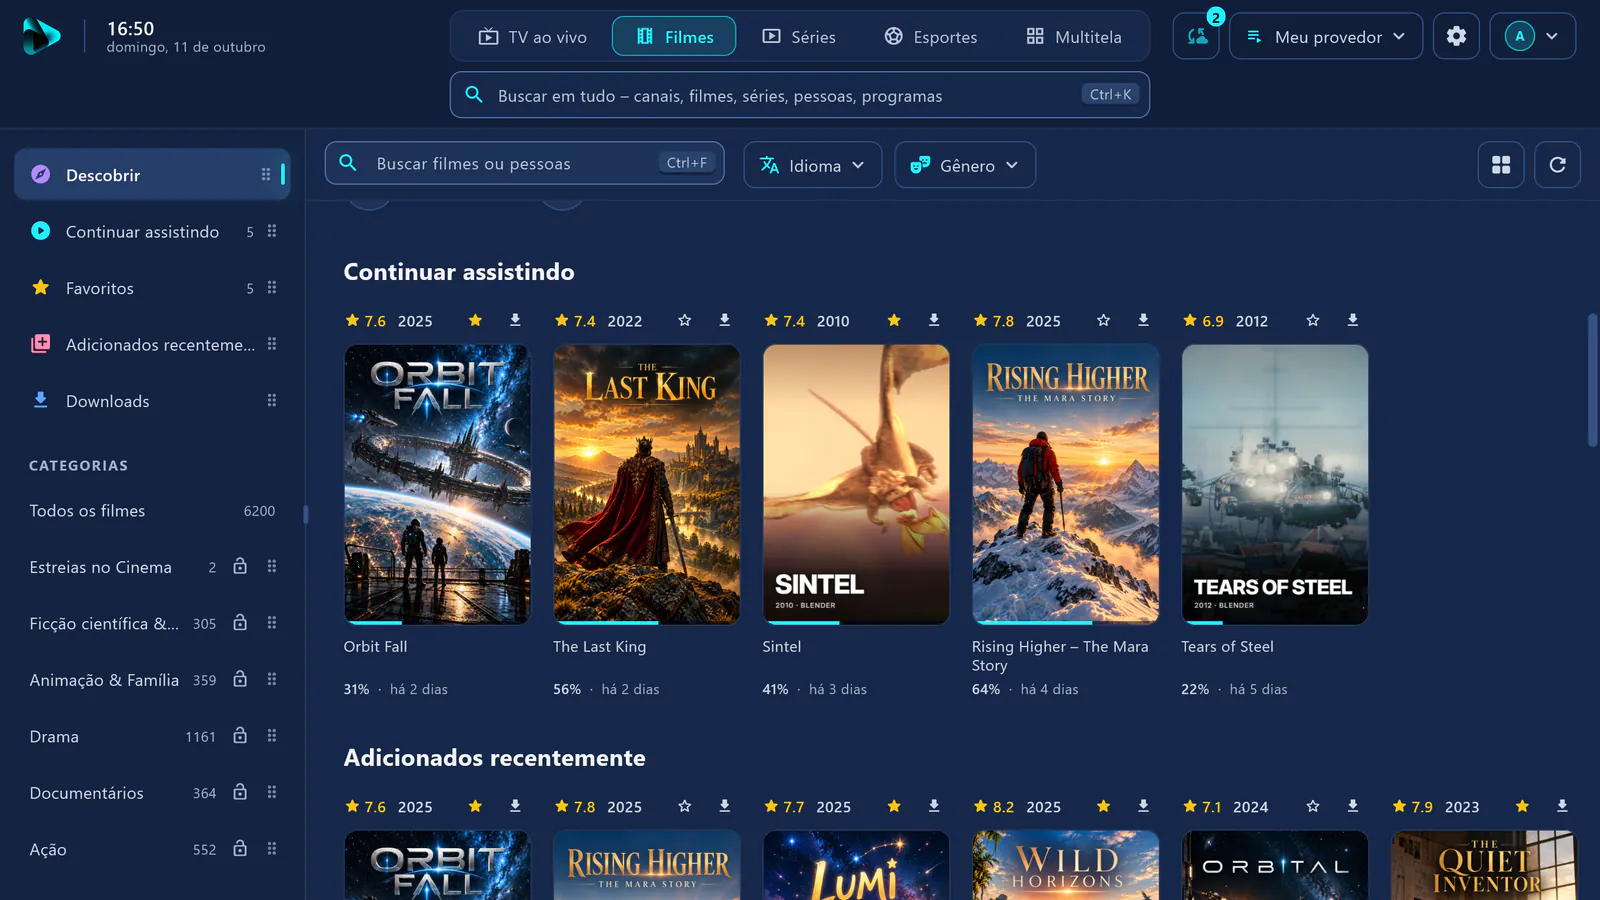Viewport: 1600px width, 900px height.
Task: Download The Last King movie
Action: (x=724, y=320)
